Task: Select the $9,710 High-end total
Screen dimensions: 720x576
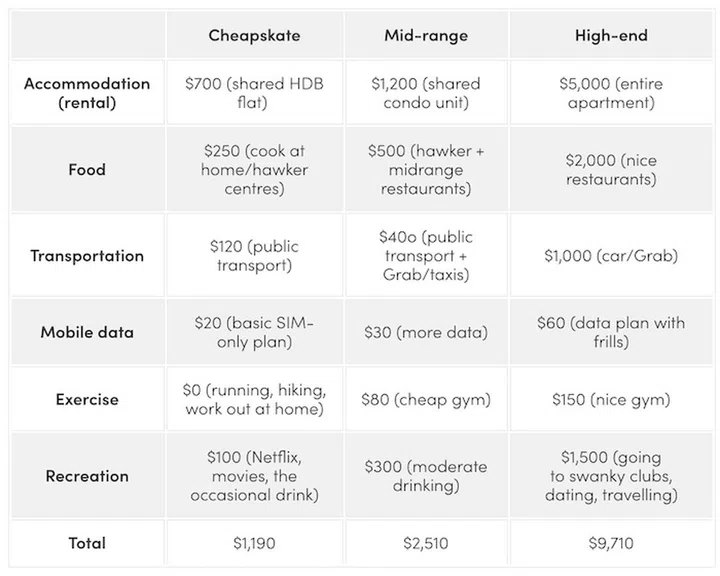Action: point(611,543)
